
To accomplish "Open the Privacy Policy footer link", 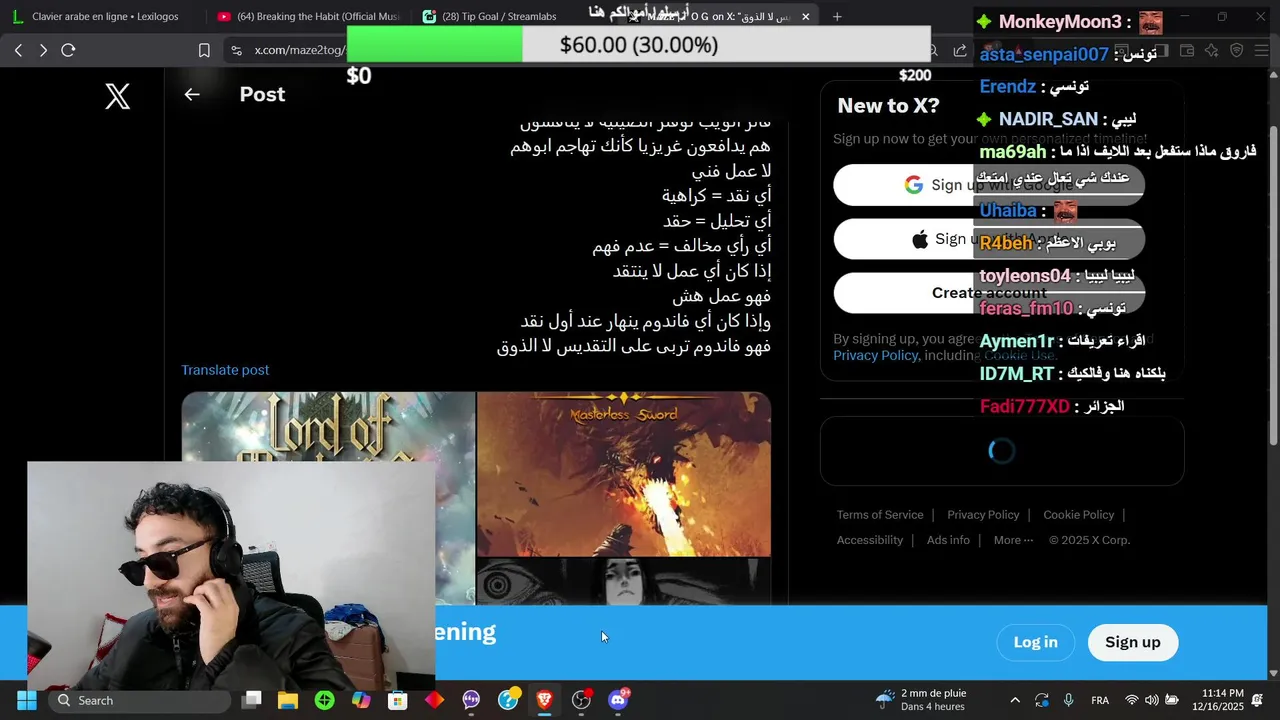I will pos(983,515).
